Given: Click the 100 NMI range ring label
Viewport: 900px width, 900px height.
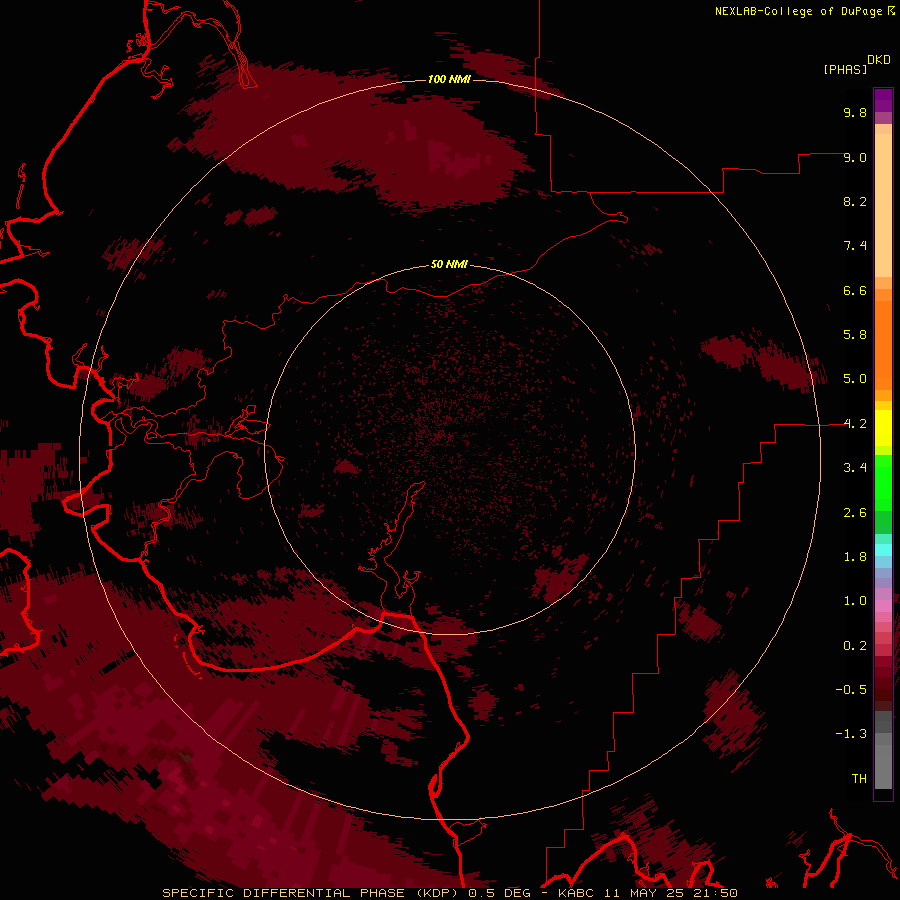Looking at the screenshot, I should pyautogui.click(x=449, y=79).
